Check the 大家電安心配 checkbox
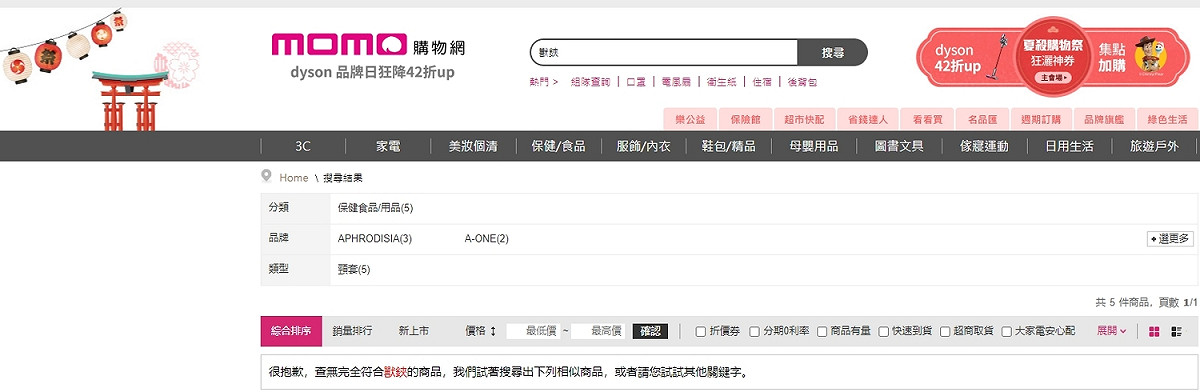Screen dimensions: 1200x392 click(1007, 331)
